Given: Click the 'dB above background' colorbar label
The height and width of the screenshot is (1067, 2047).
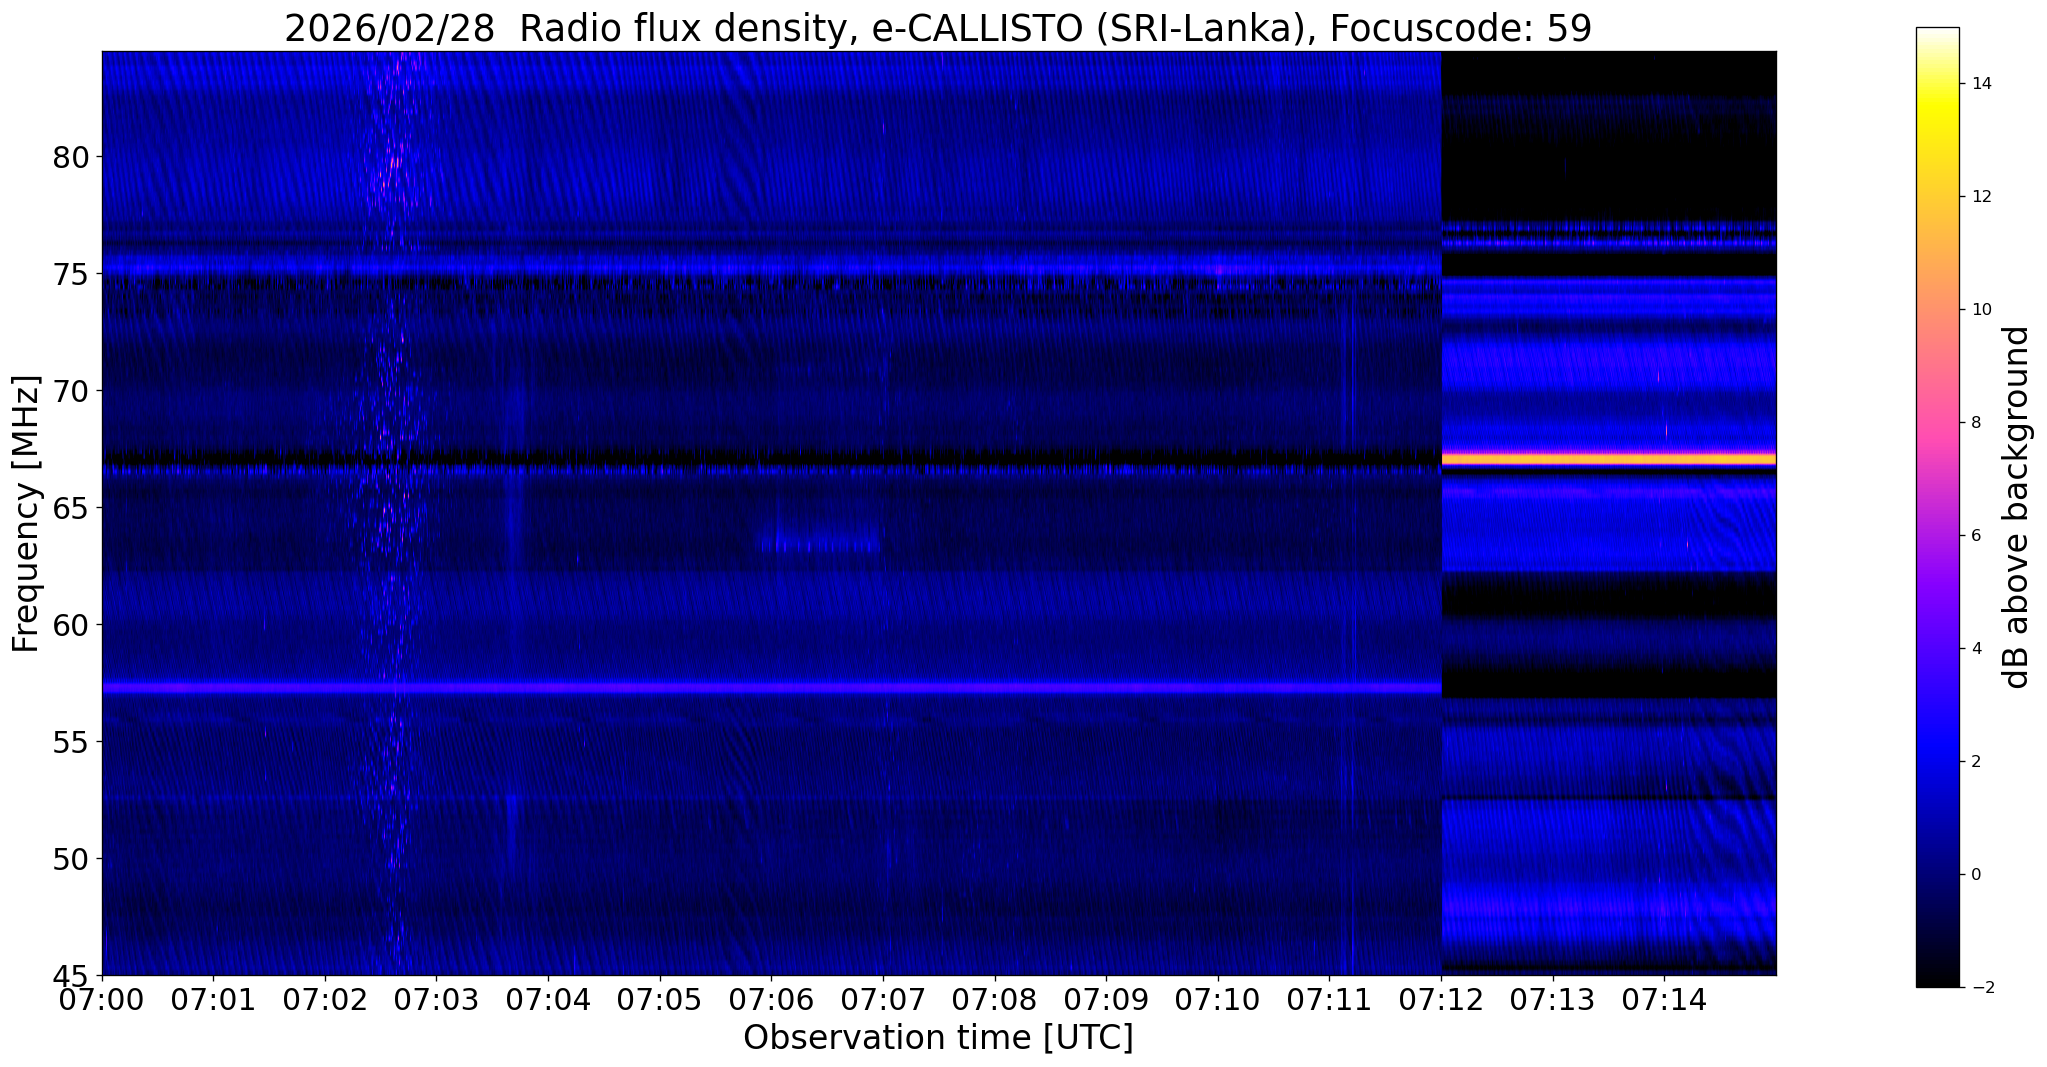Looking at the screenshot, I should click(2017, 507).
